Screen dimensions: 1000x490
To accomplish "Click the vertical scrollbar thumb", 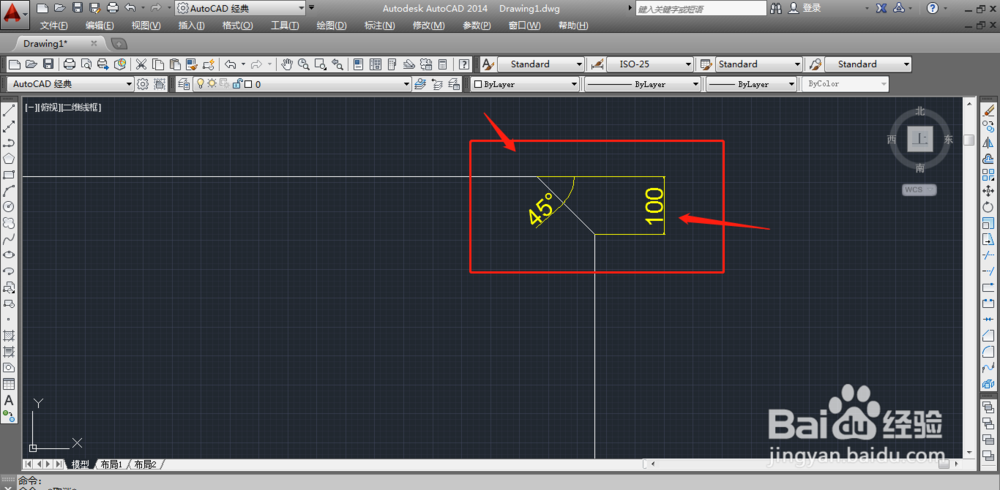I will coord(969,140).
